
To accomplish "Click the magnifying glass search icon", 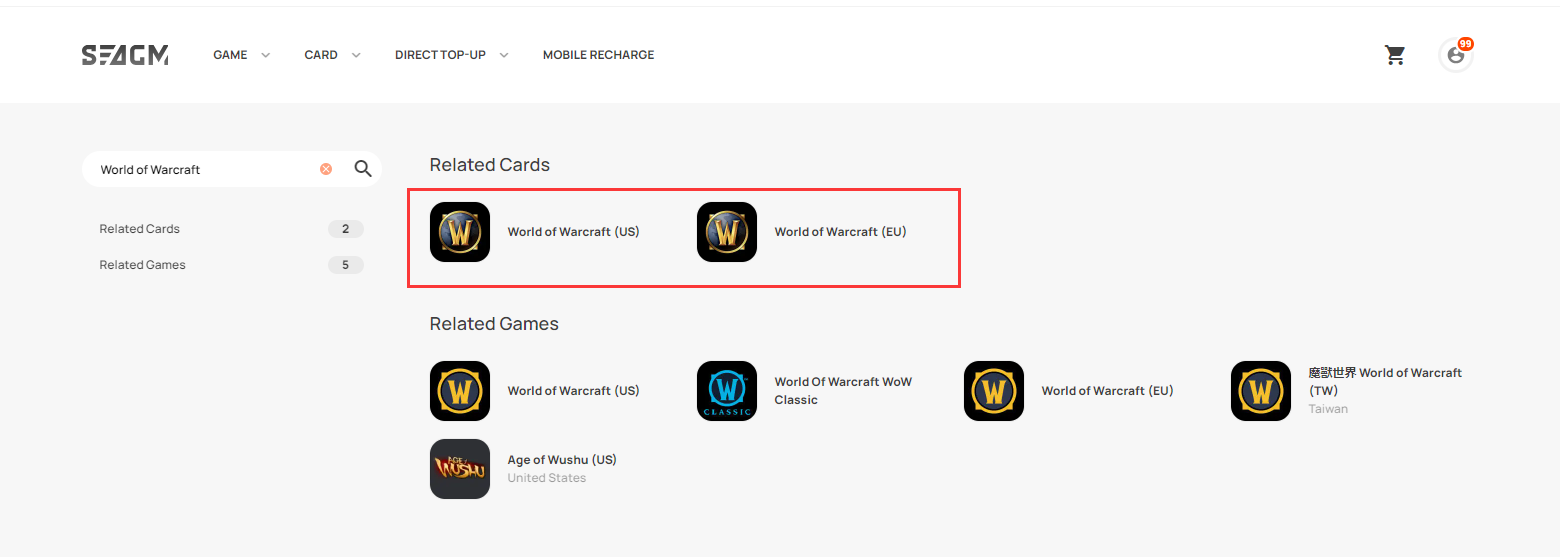I will click(363, 169).
